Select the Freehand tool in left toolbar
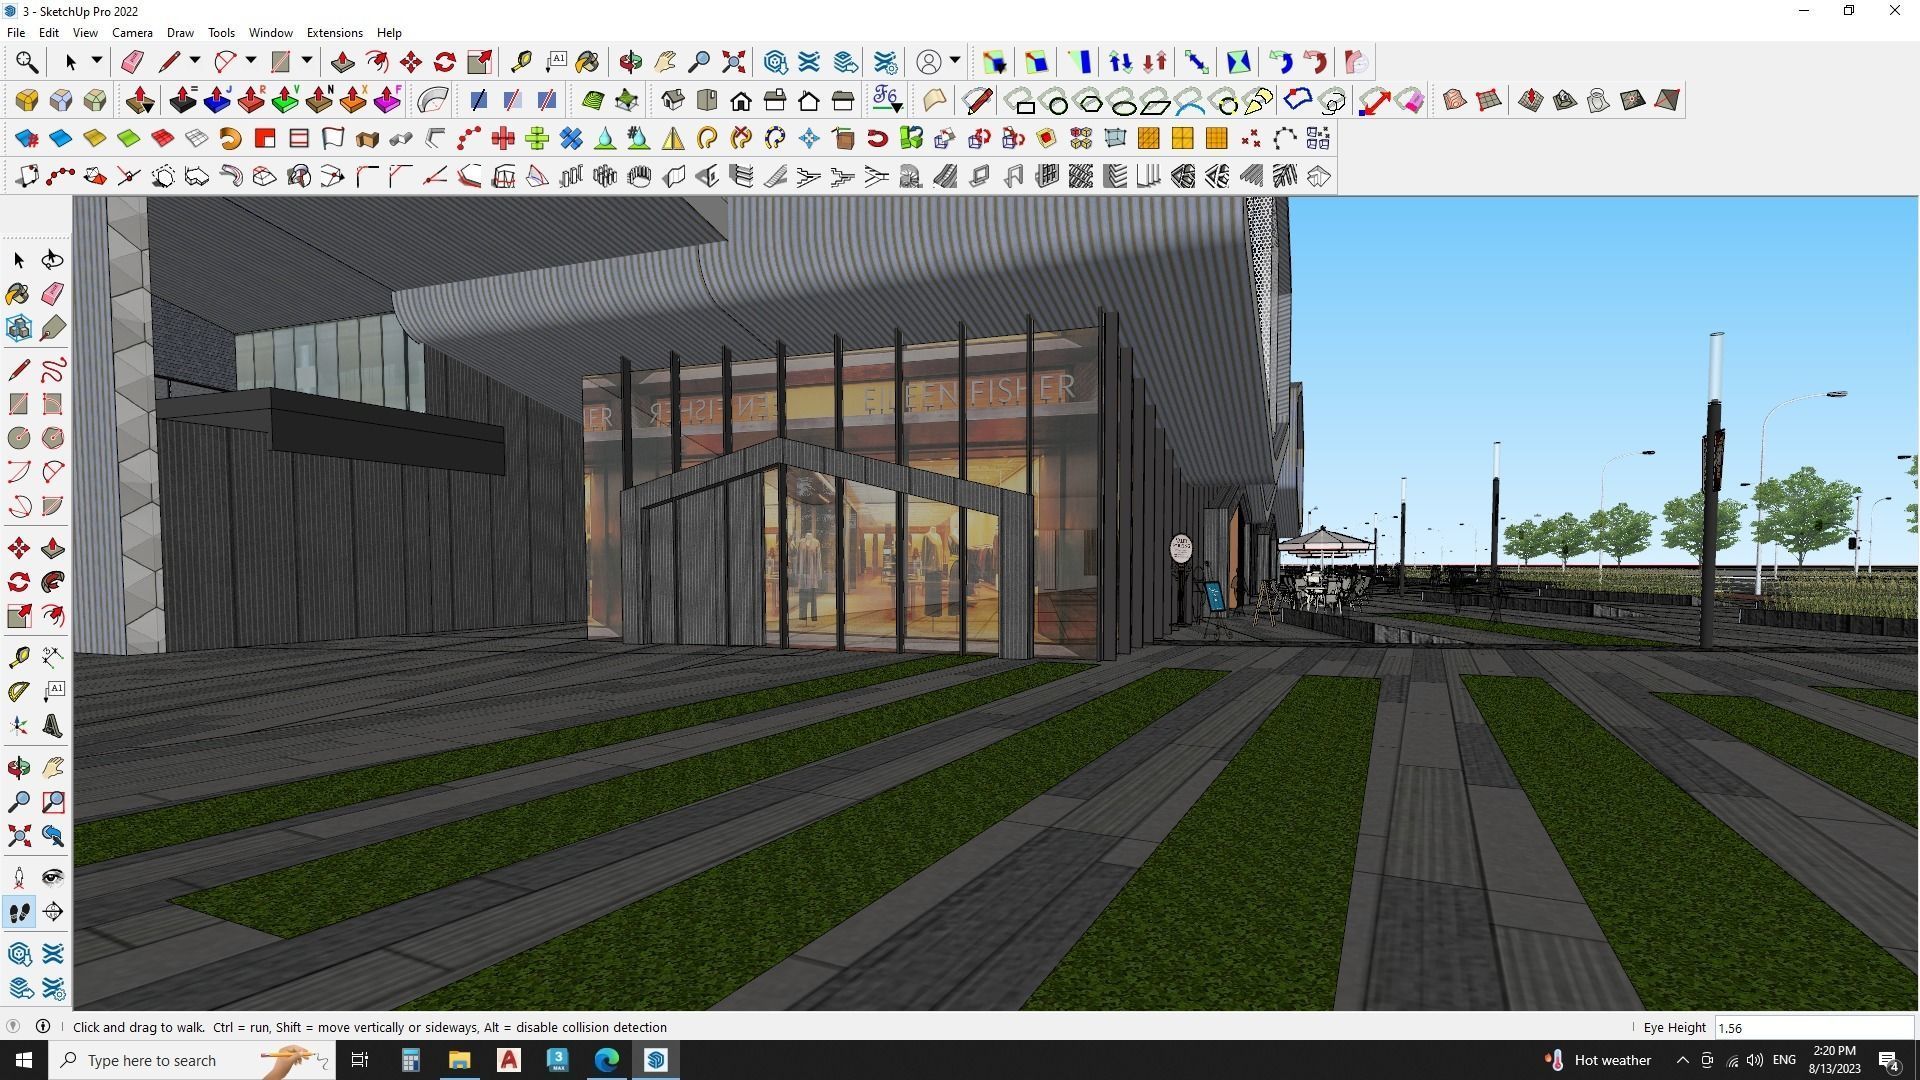 (x=53, y=370)
